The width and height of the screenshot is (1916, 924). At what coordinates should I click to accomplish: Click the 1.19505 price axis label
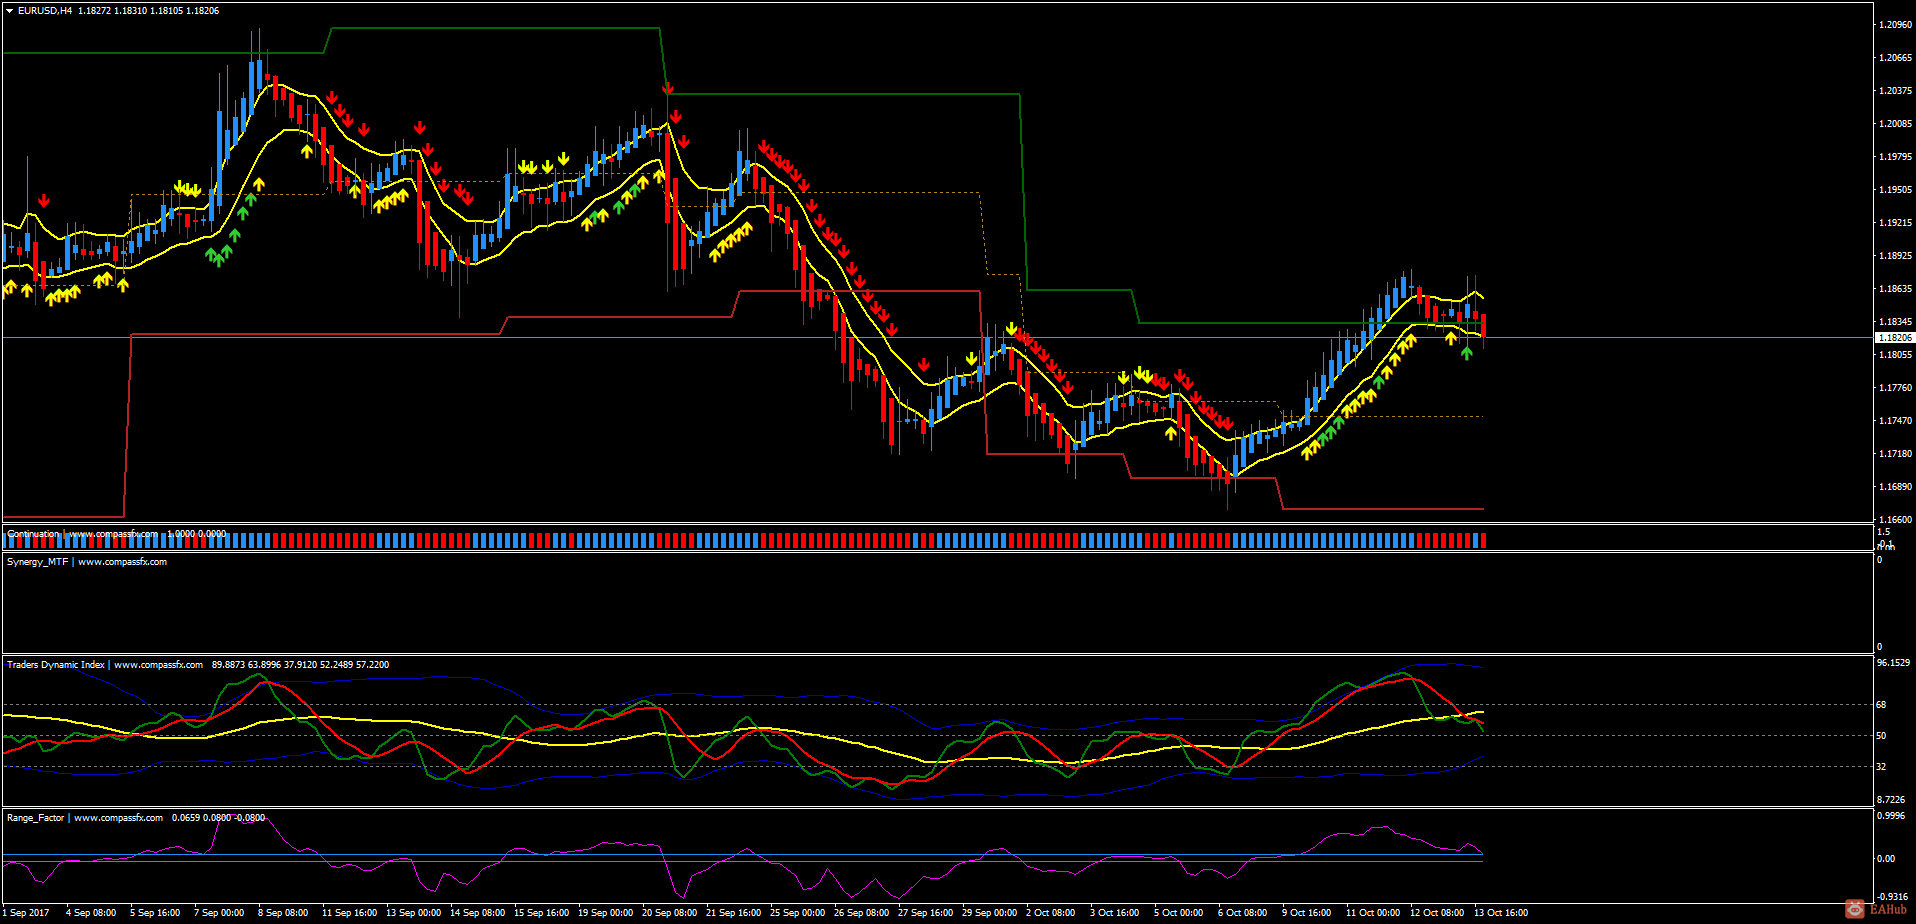pos(1896,190)
